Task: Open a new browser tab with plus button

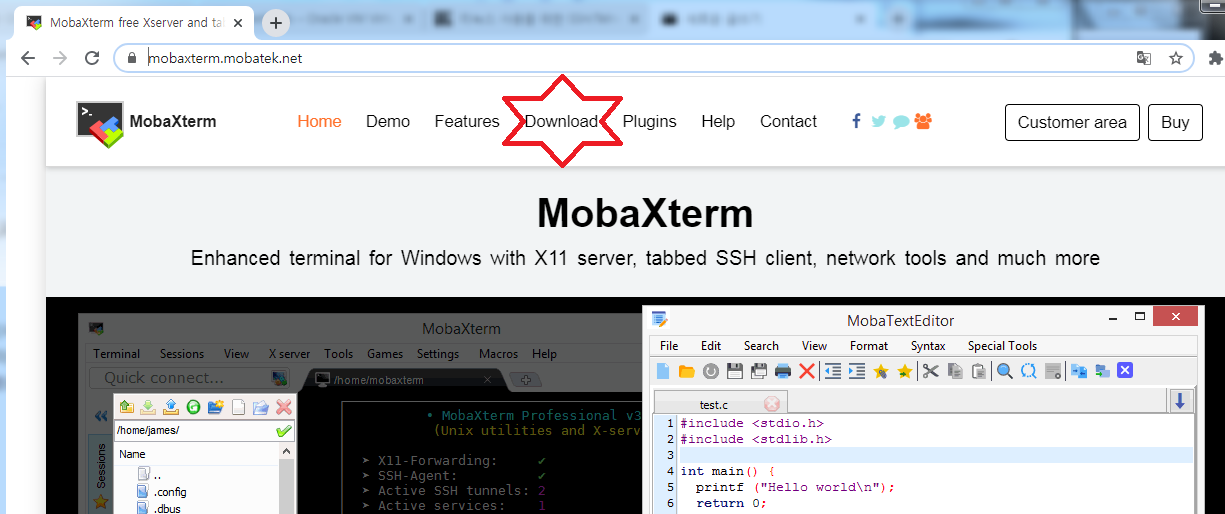Action: tap(276, 22)
